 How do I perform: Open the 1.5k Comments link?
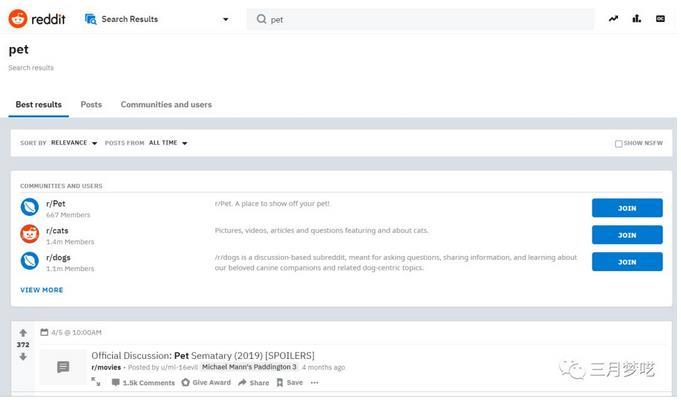point(143,382)
